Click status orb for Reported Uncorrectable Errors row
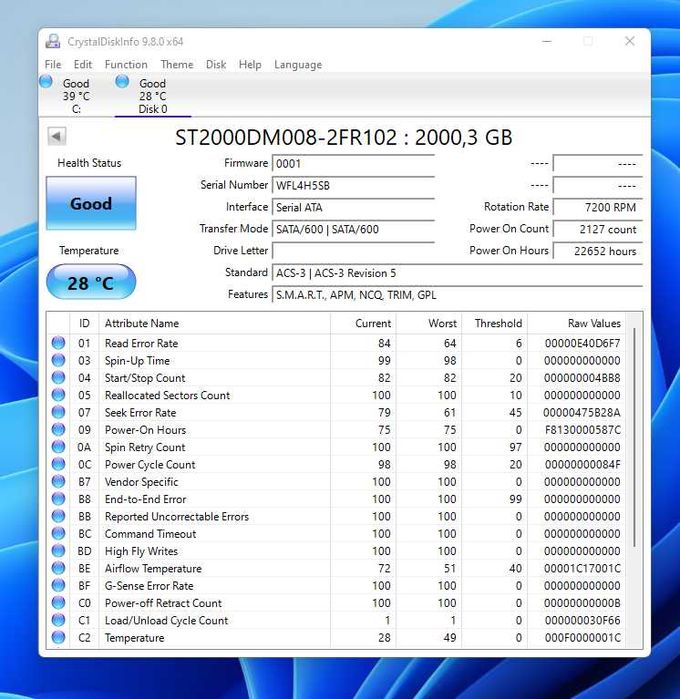680x699 pixels. tap(58, 516)
